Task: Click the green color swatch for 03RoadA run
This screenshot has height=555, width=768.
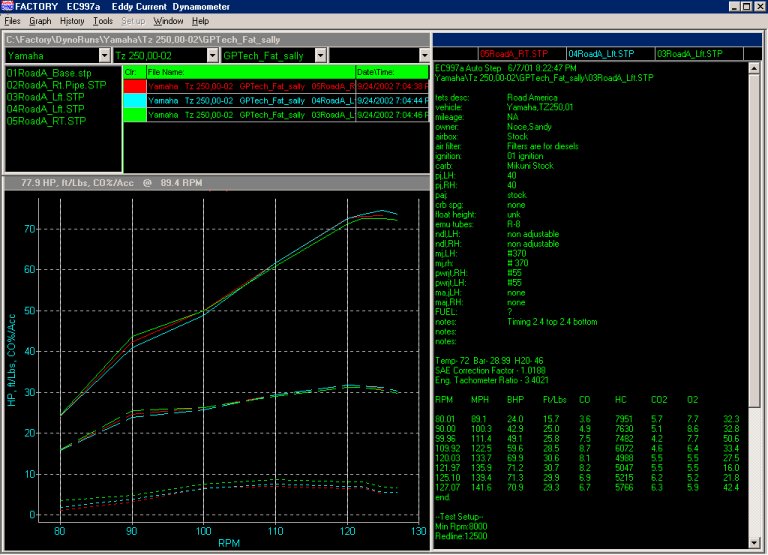Action: coord(134,115)
